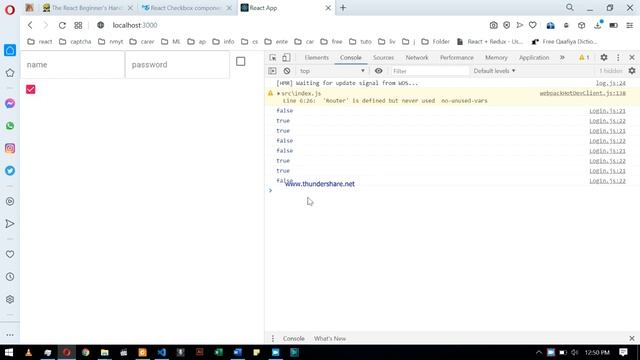The width and height of the screenshot is (640, 360).
Task: Open search tabs magnifier icon
Action: [x=570, y=8]
